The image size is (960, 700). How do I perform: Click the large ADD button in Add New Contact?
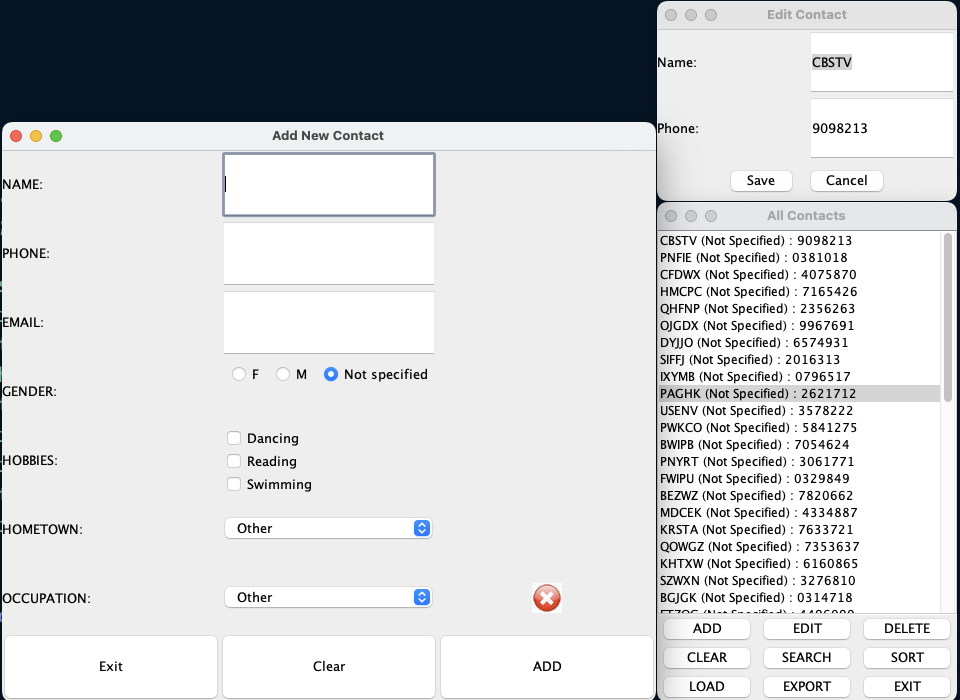click(547, 666)
